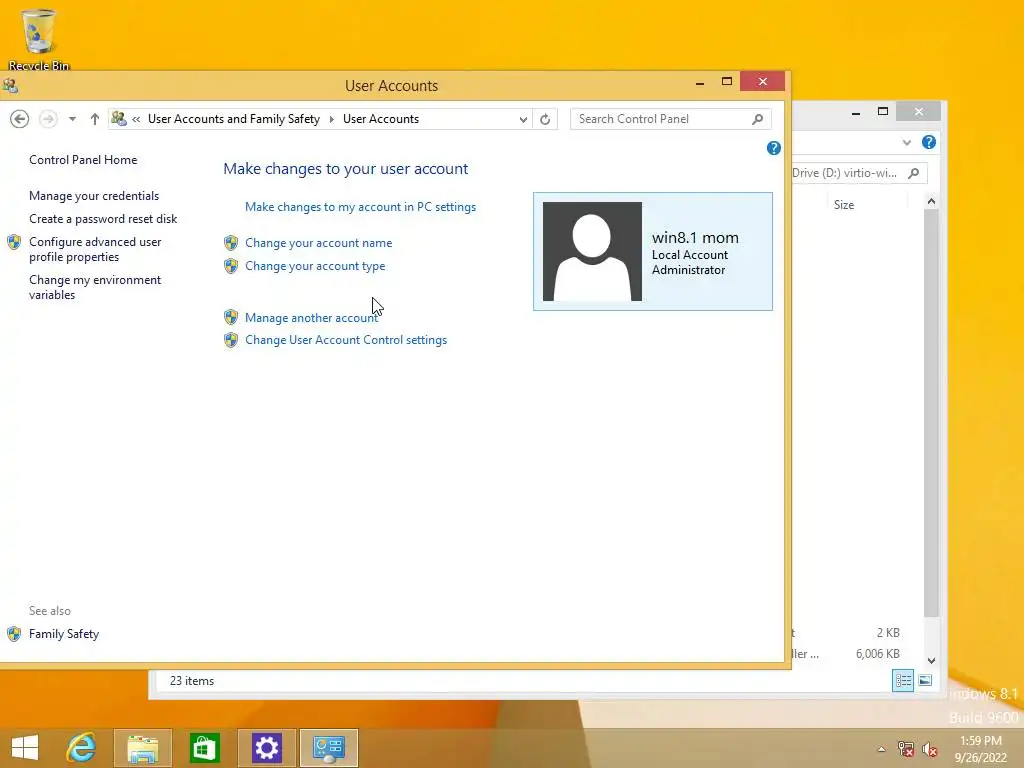1024x768 pixels.
Task: Open the Windows Store from the taskbar
Action: click(x=204, y=748)
